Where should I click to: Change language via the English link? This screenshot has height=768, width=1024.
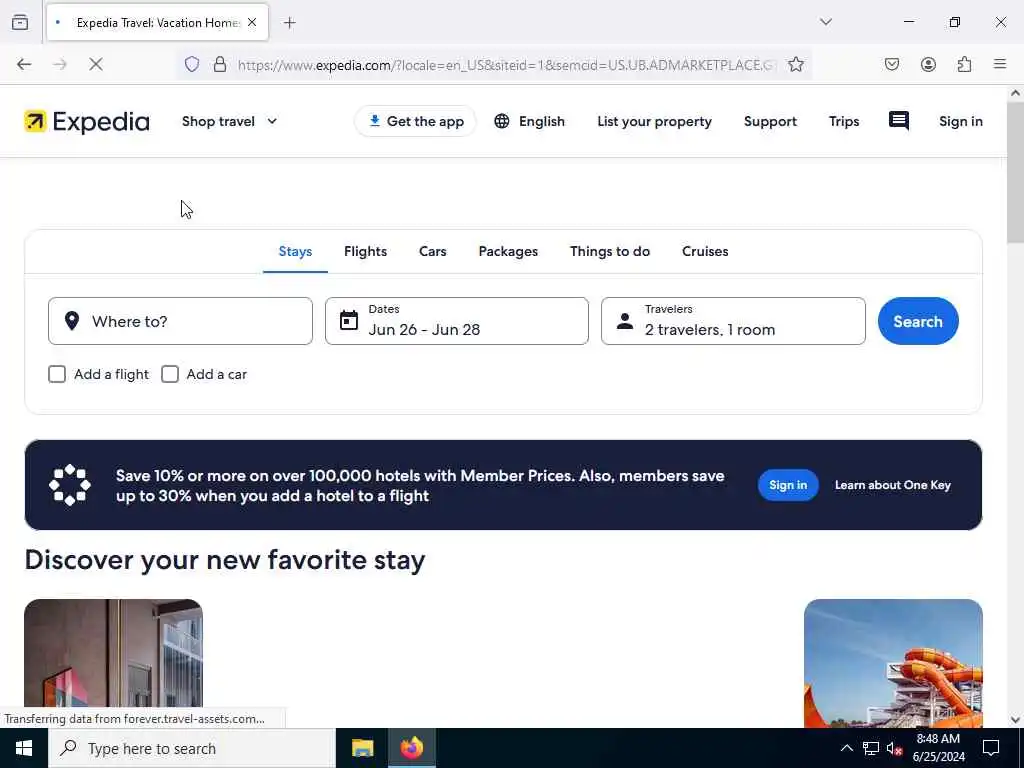click(x=541, y=121)
